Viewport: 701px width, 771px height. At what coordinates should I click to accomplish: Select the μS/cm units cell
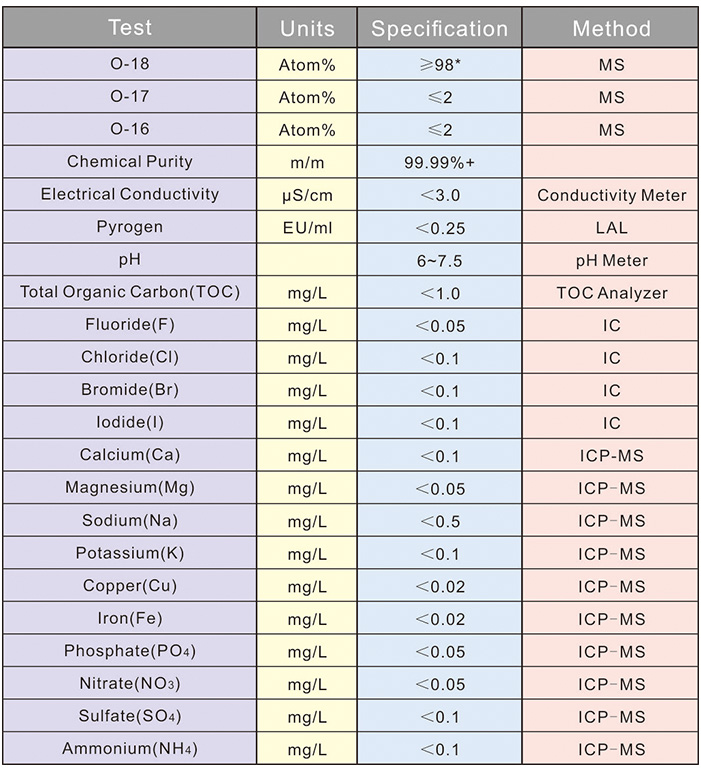pyautogui.click(x=307, y=195)
